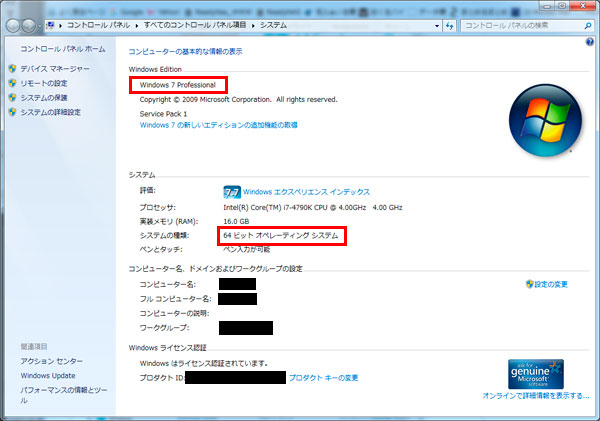Click the shield icon beside システムの保護
Viewport: 600px width, 421px height.
point(12,98)
